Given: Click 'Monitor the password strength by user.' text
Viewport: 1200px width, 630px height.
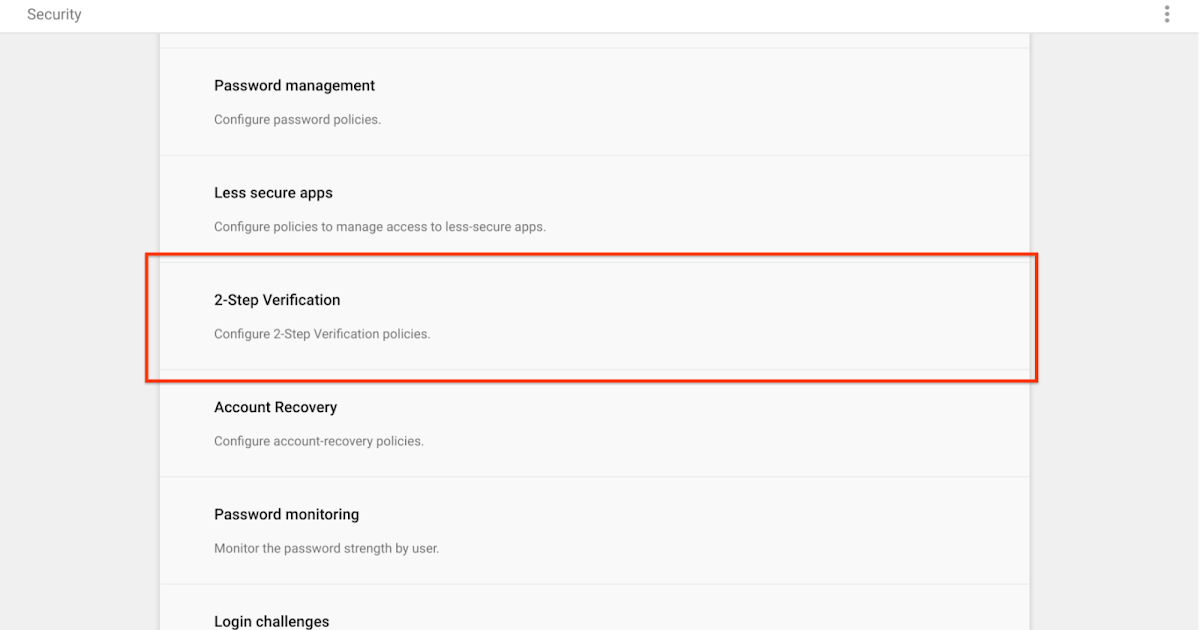Looking at the screenshot, I should tap(326, 548).
